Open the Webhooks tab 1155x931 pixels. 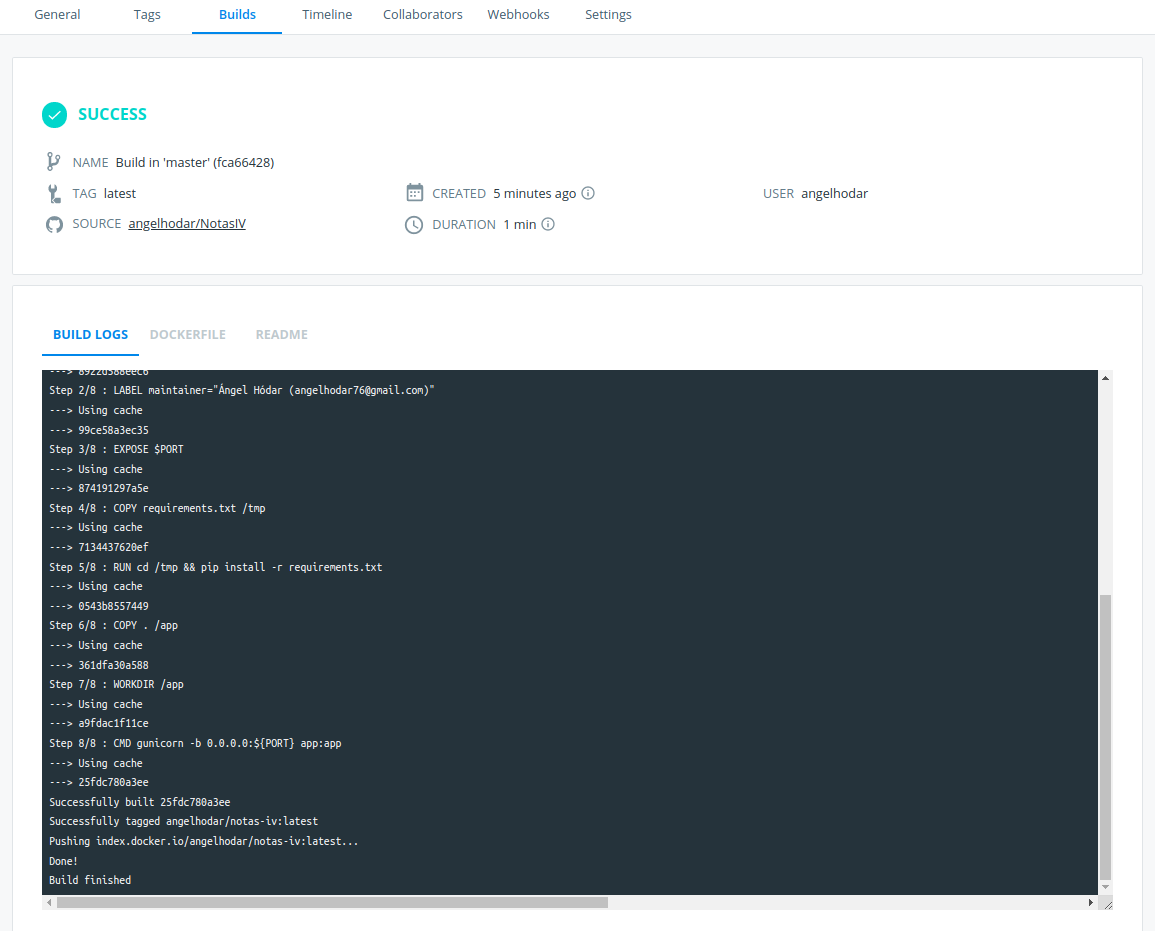coord(518,15)
